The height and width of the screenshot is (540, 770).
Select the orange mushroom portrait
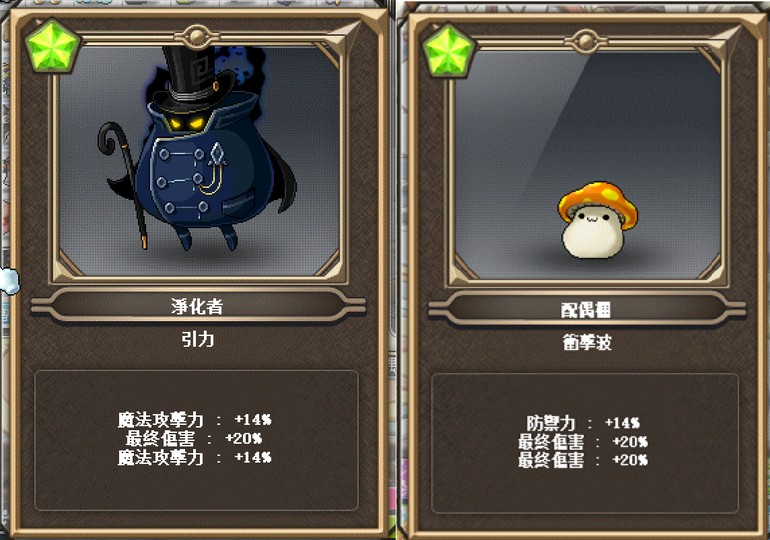pyautogui.click(x=588, y=166)
